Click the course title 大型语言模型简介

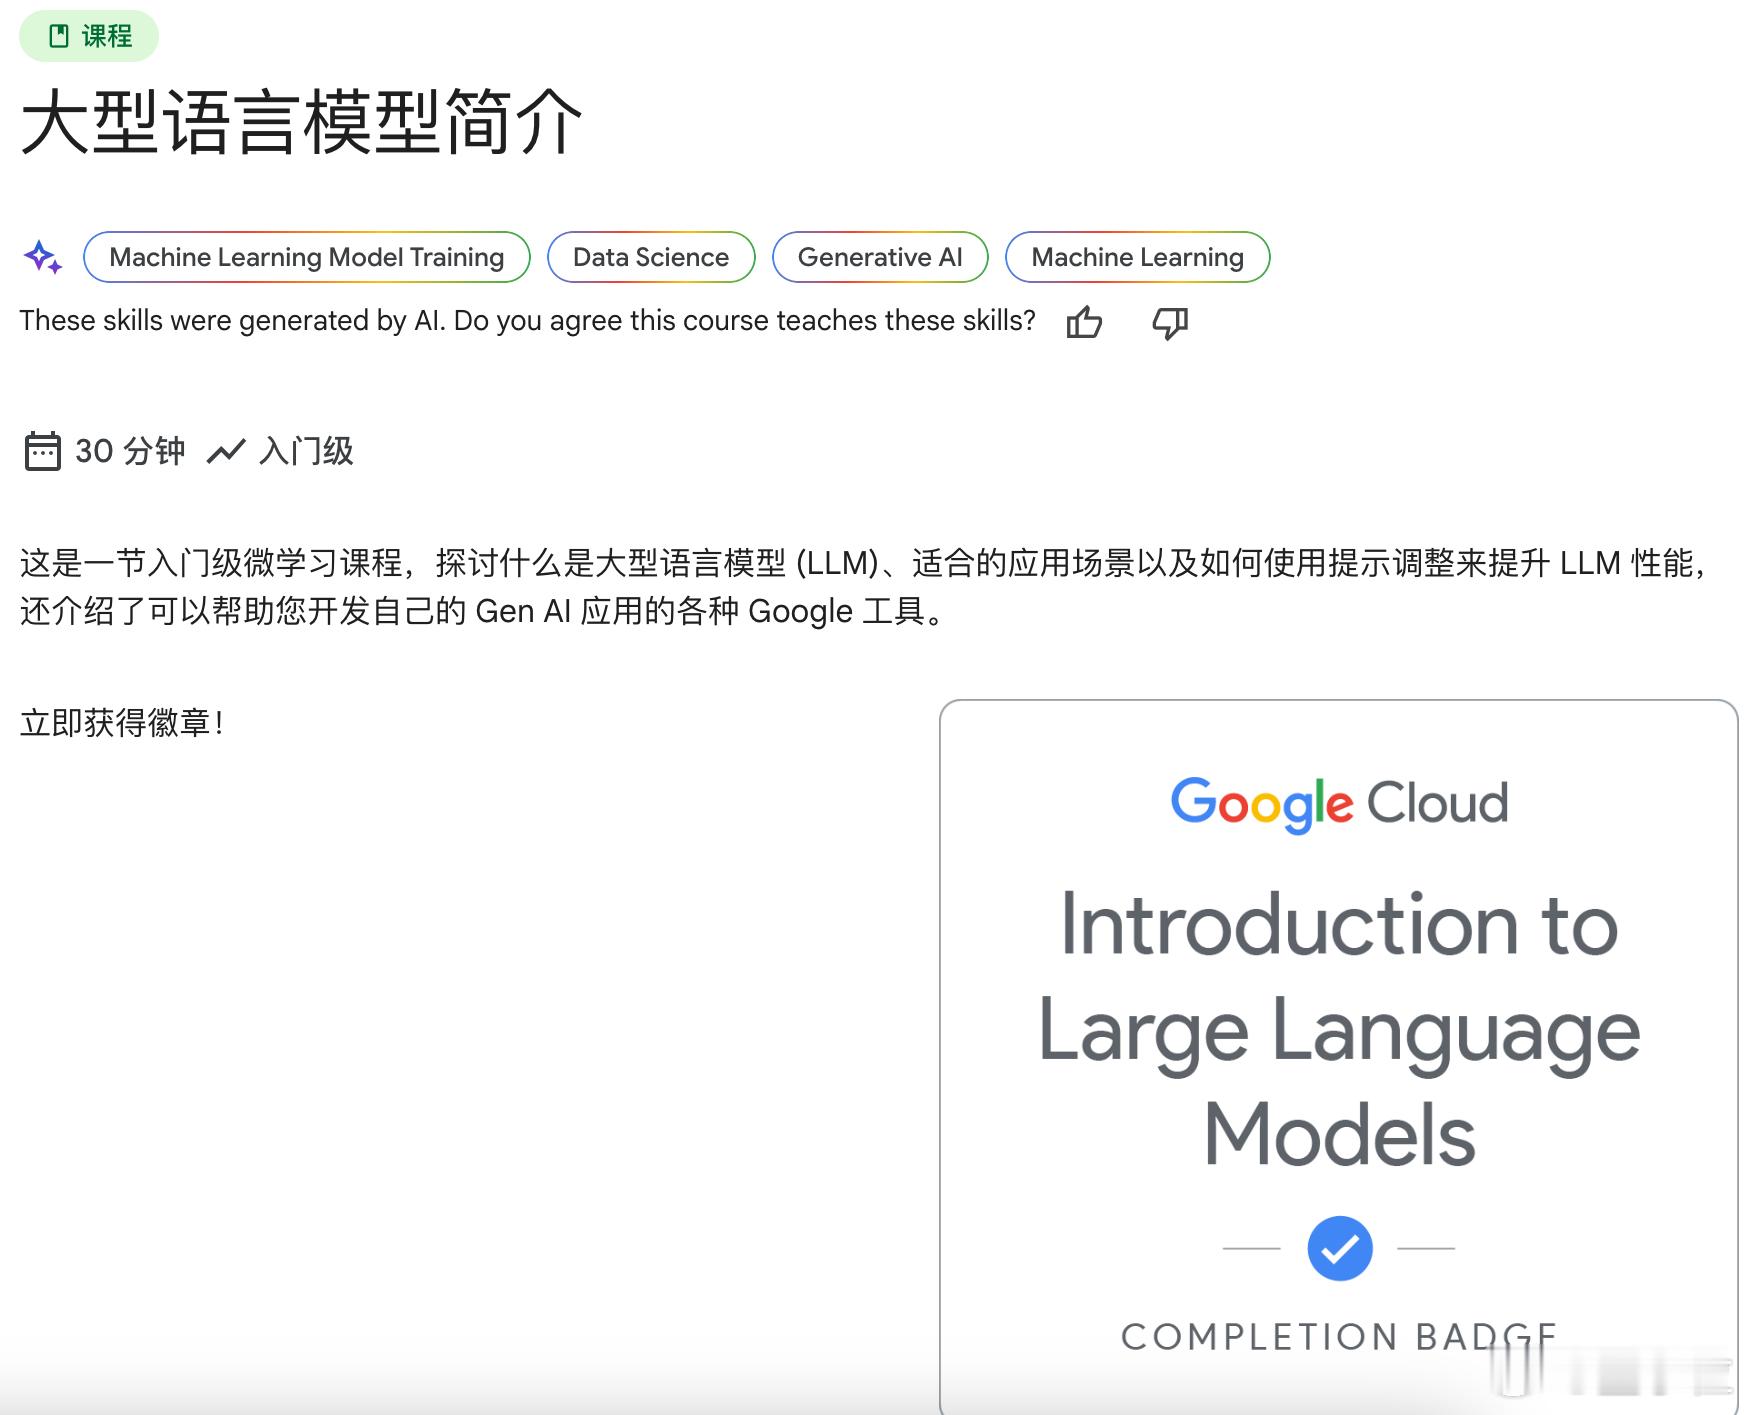tap(301, 121)
